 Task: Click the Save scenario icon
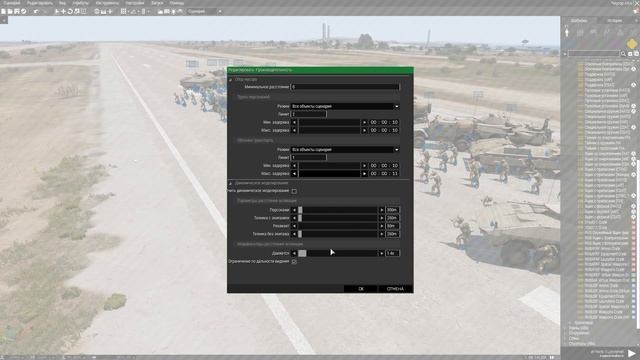[17, 11]
